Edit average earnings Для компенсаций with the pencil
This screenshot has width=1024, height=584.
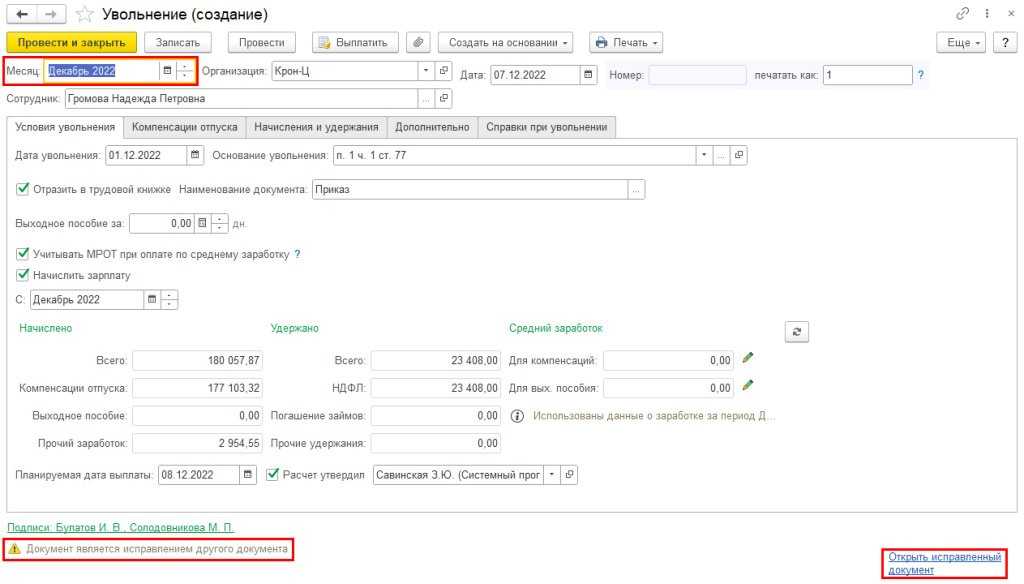click(748, 358)
